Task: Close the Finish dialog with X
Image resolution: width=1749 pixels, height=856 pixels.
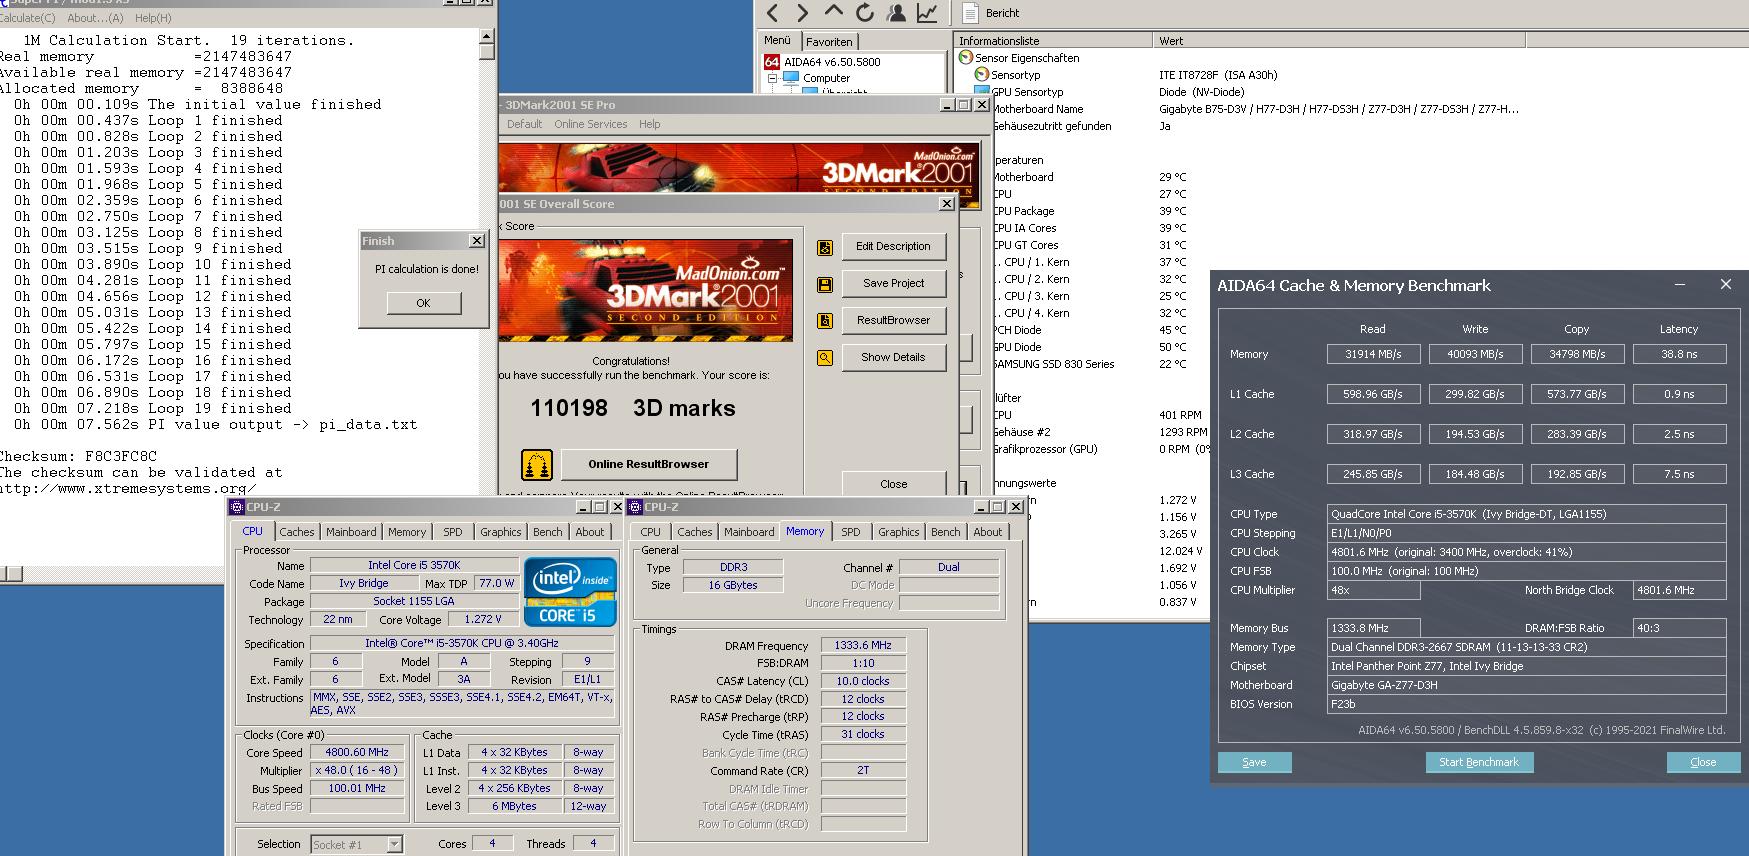Action: (476, 241)
